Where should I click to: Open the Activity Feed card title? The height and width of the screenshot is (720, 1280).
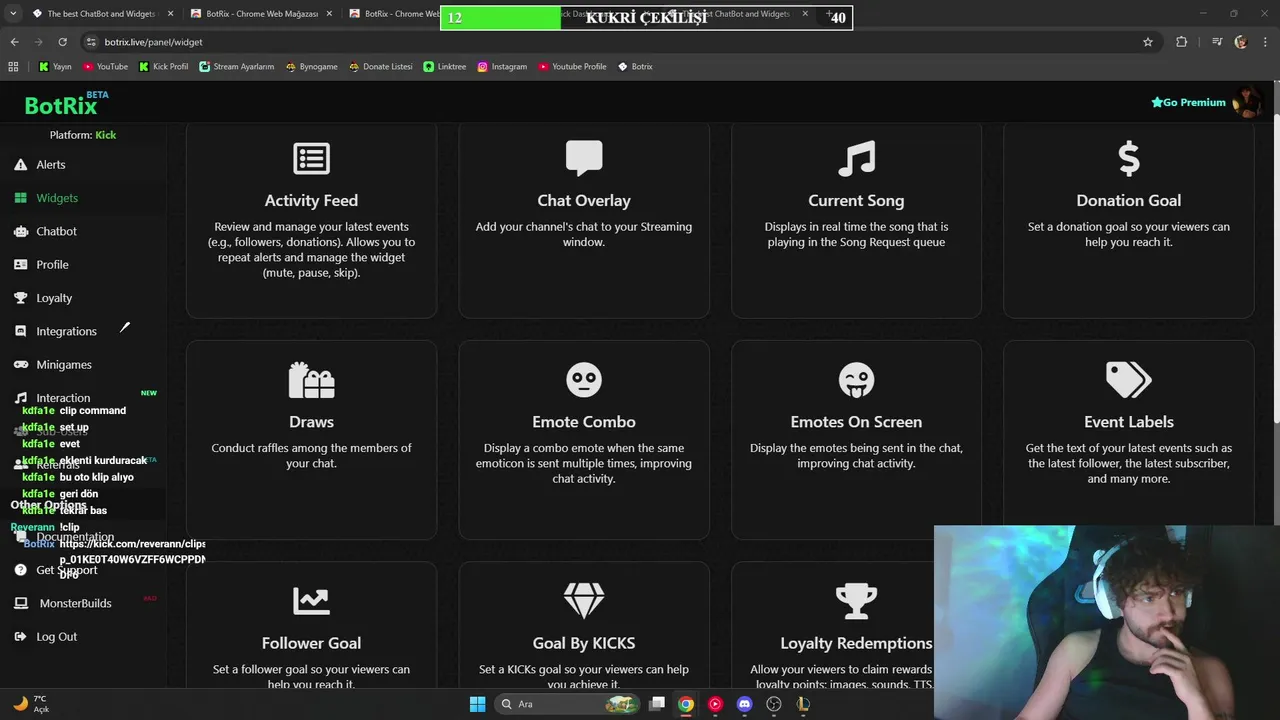point(311,201)
